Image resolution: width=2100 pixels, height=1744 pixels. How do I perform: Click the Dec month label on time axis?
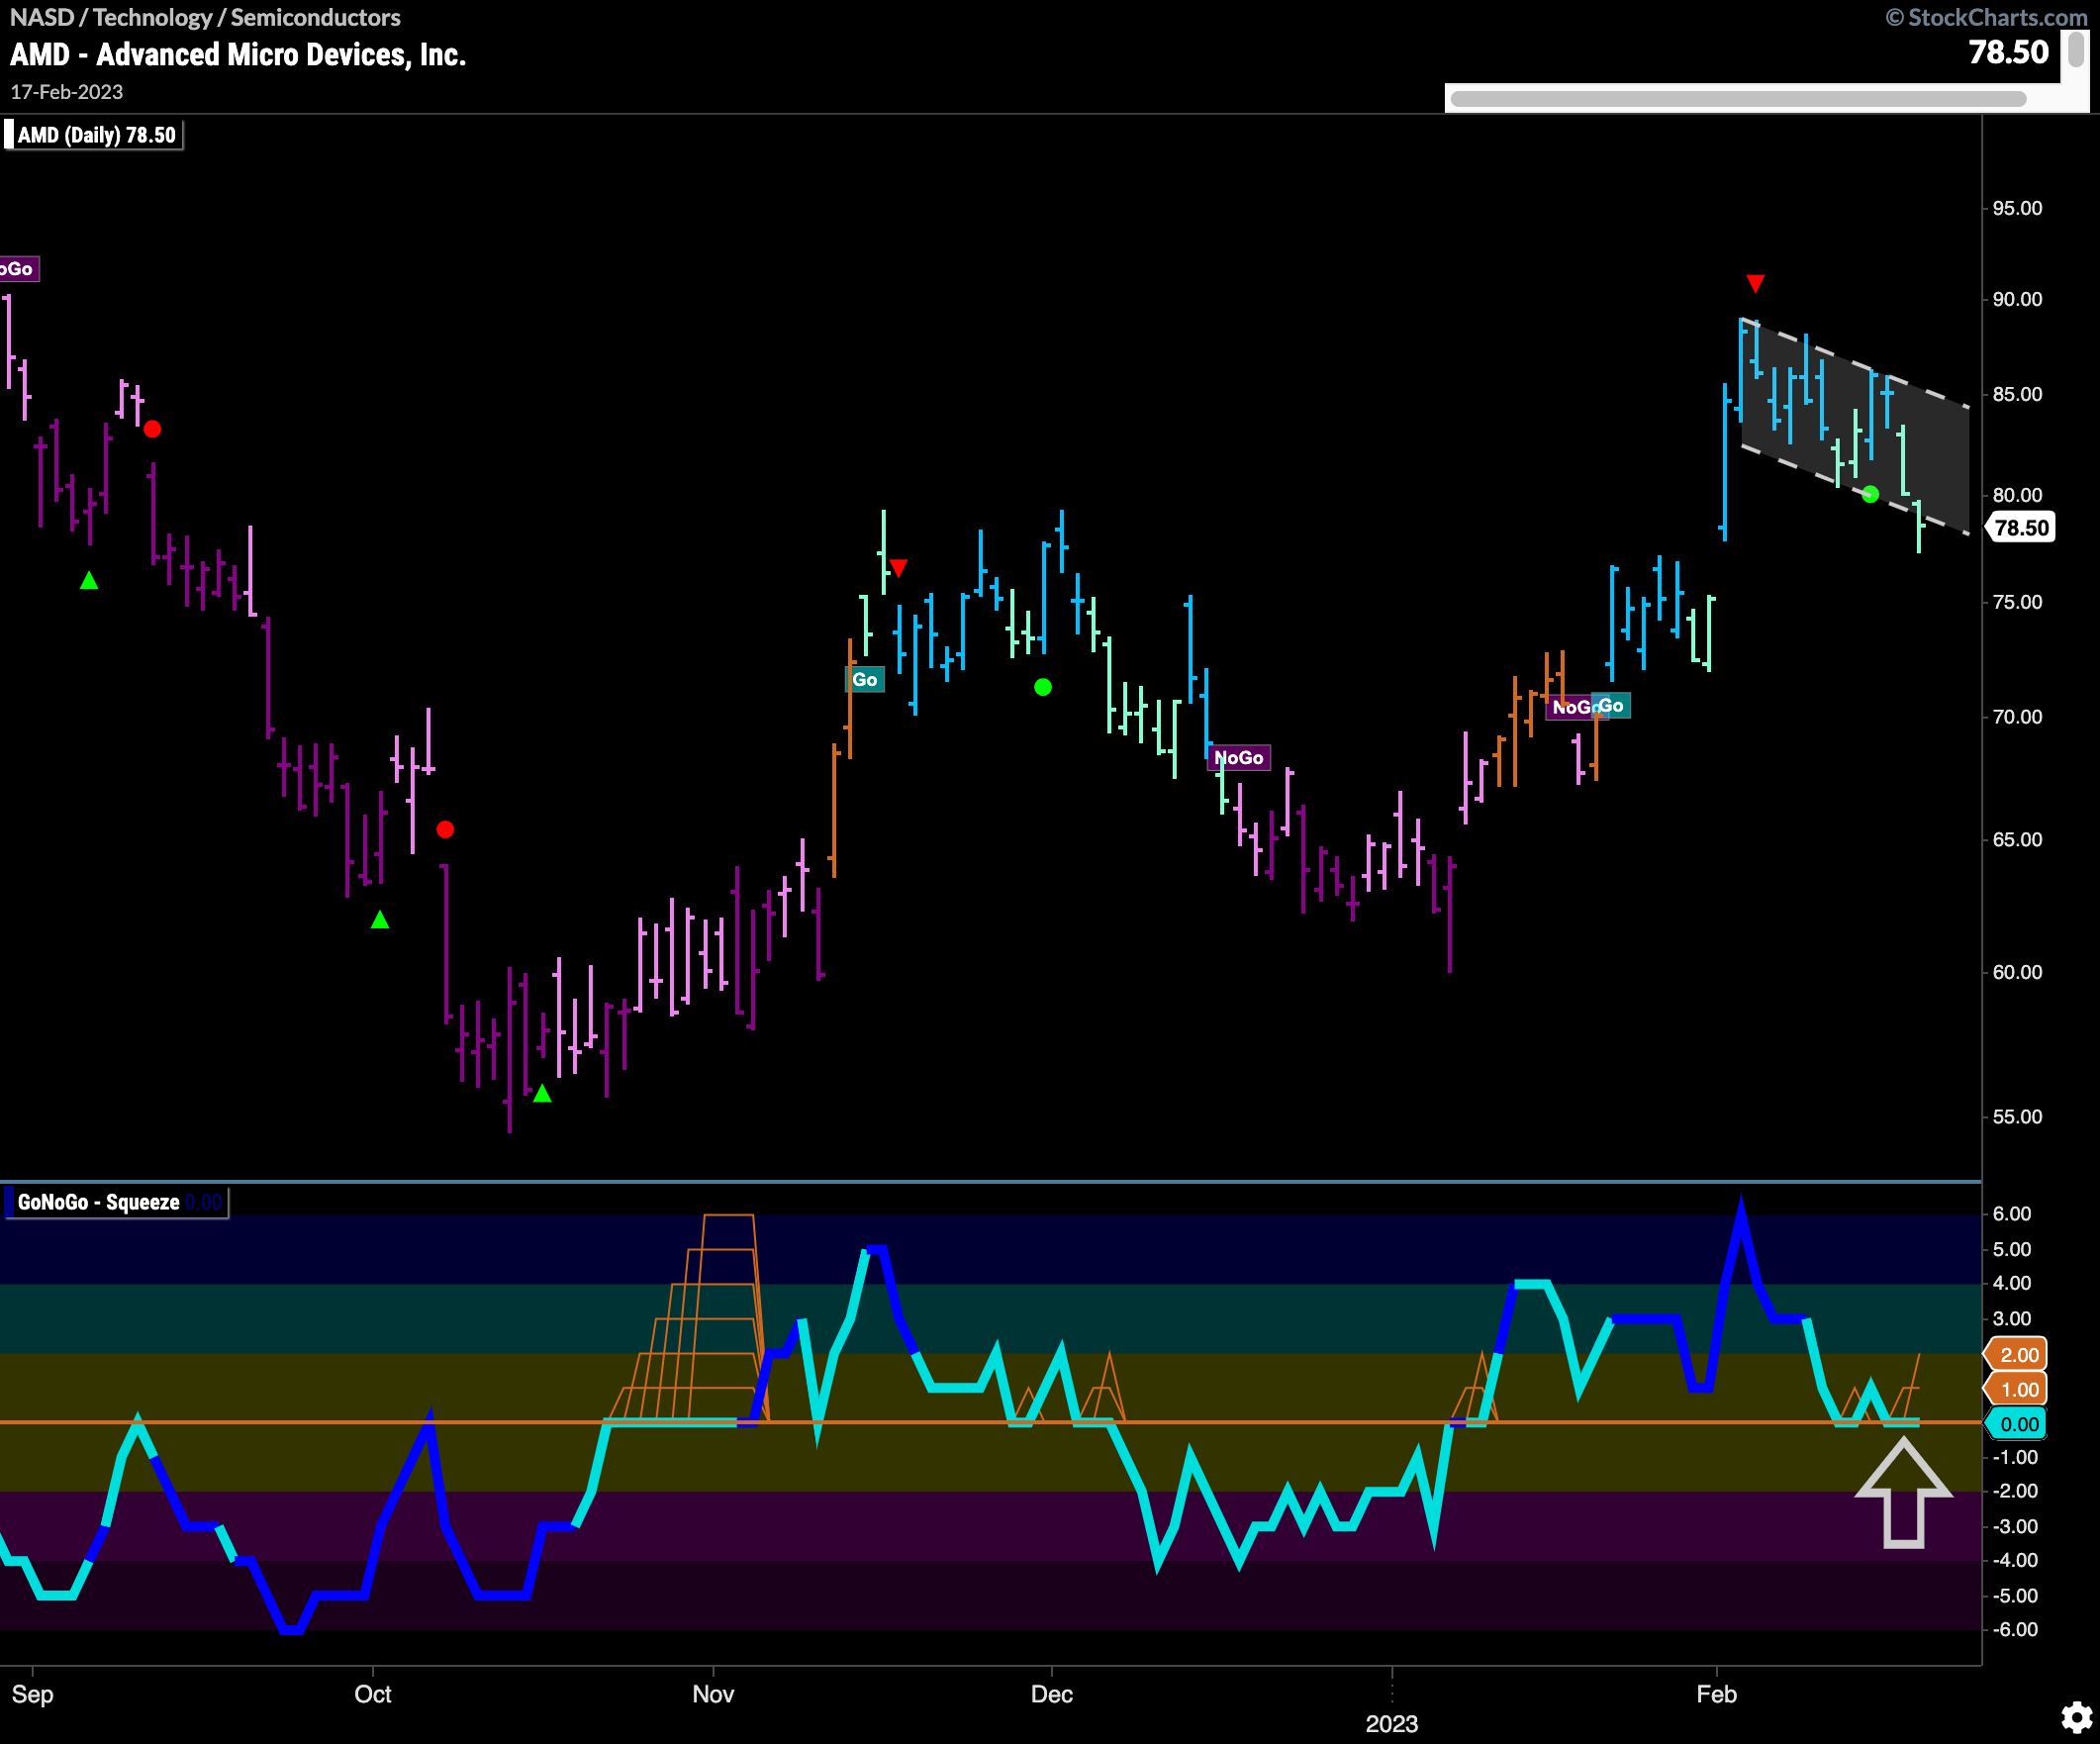coord(1052,1694)
